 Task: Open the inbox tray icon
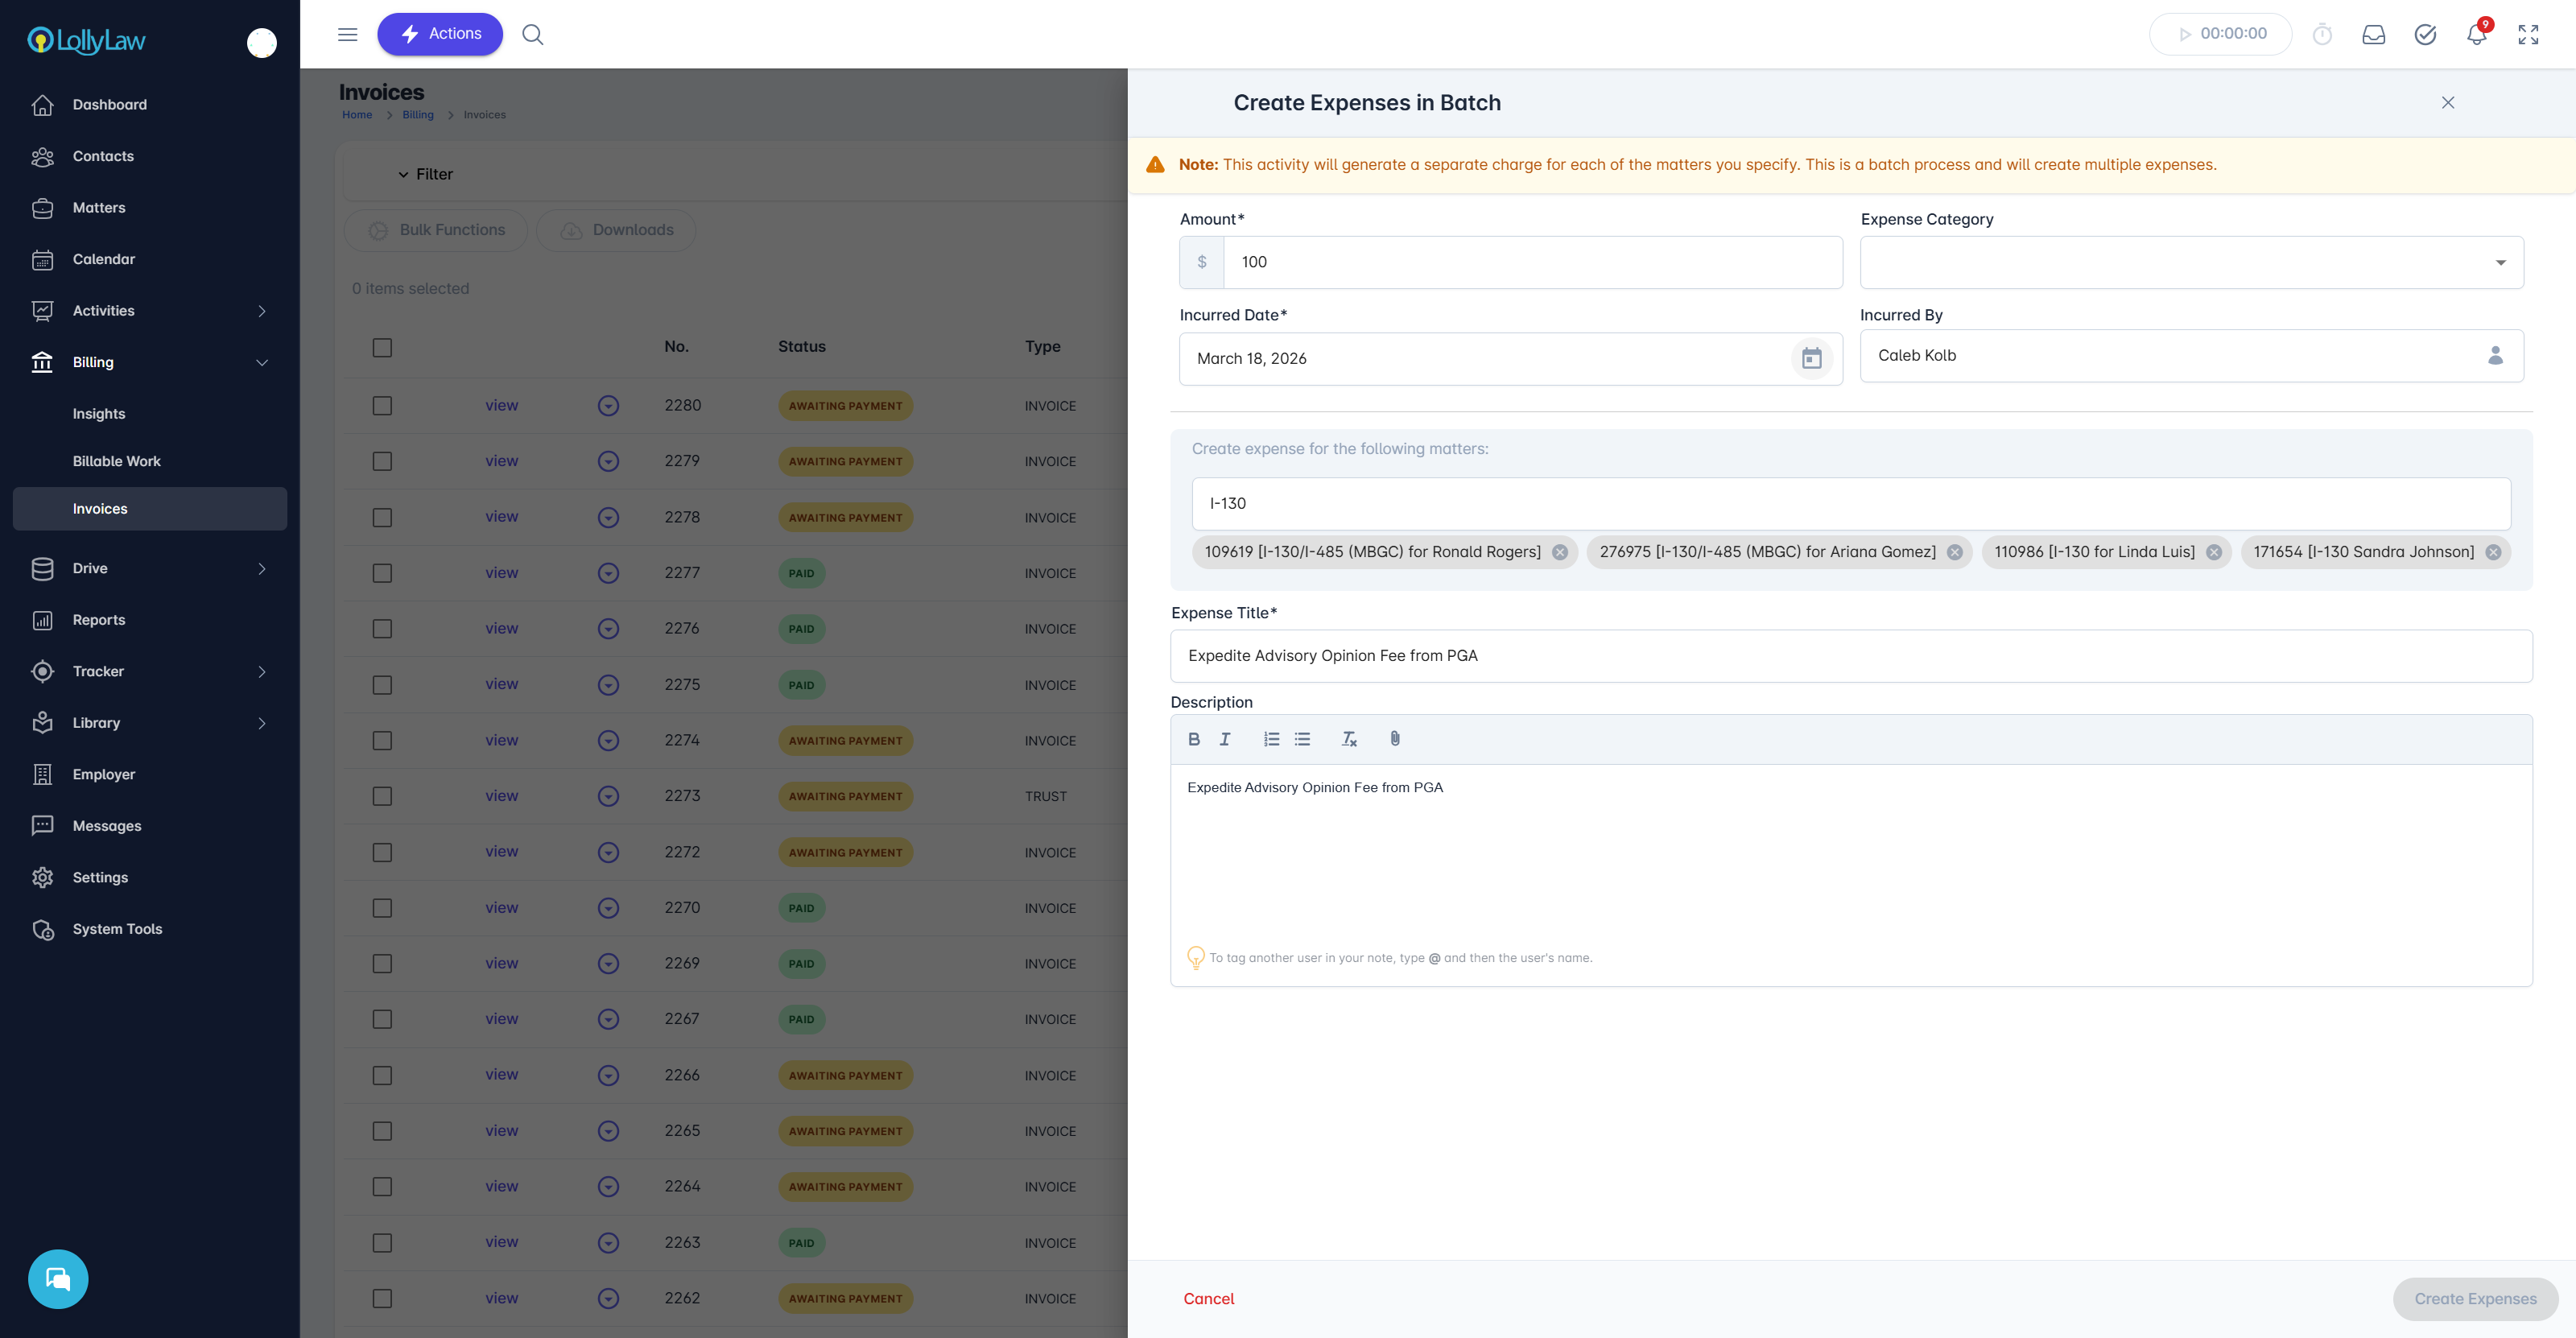click(x=2373, y=35)
